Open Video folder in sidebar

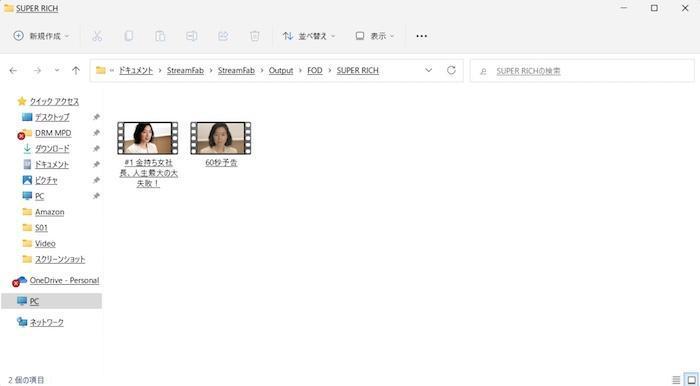click(45, 243)
